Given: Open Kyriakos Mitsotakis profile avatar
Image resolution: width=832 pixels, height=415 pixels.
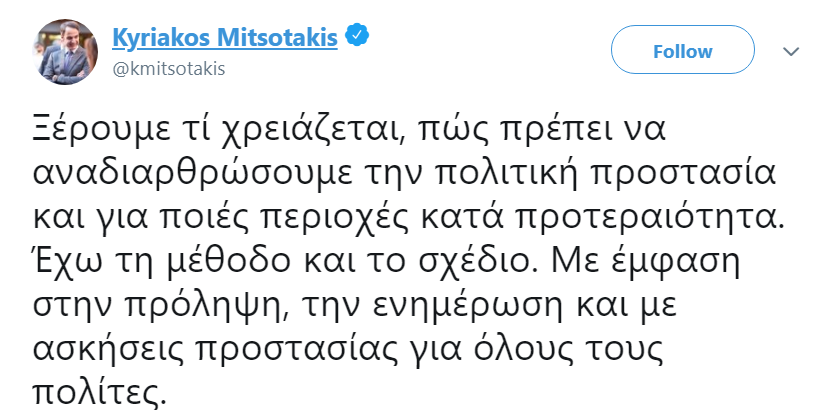Looking at the screenshot, I should tap(65, 52).
